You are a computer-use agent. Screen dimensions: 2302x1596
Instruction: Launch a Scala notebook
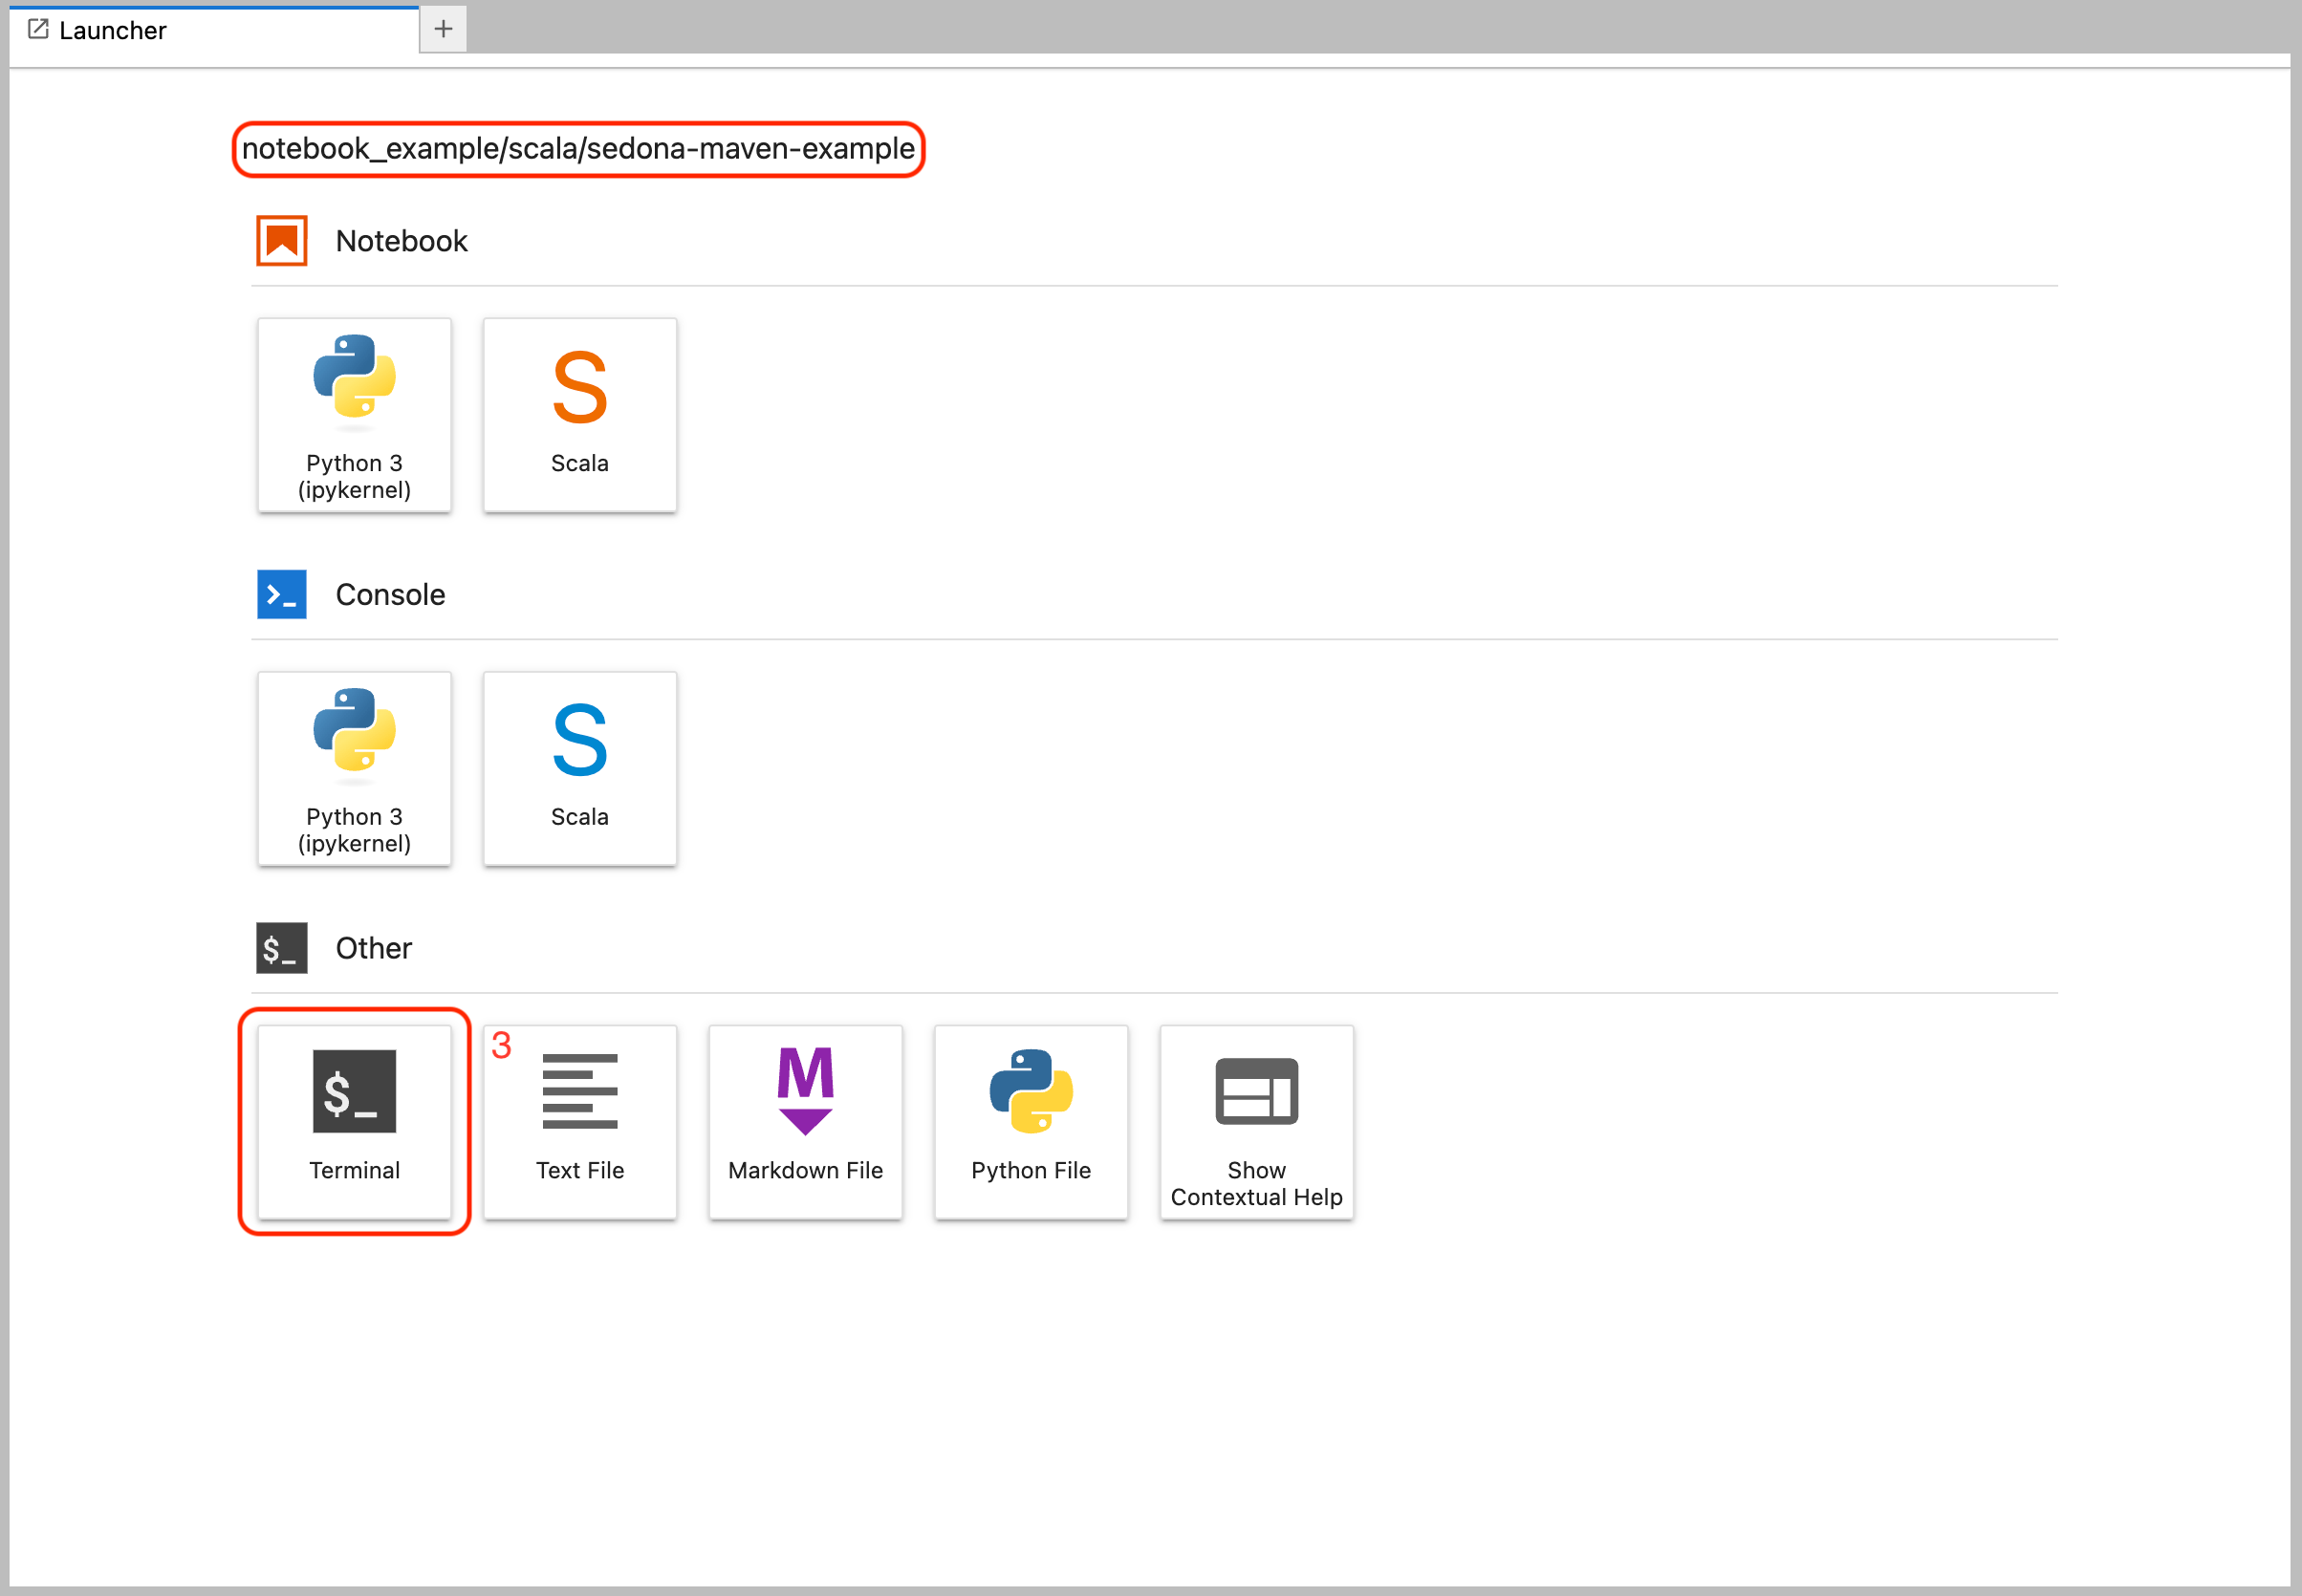[x=579, y=415]
